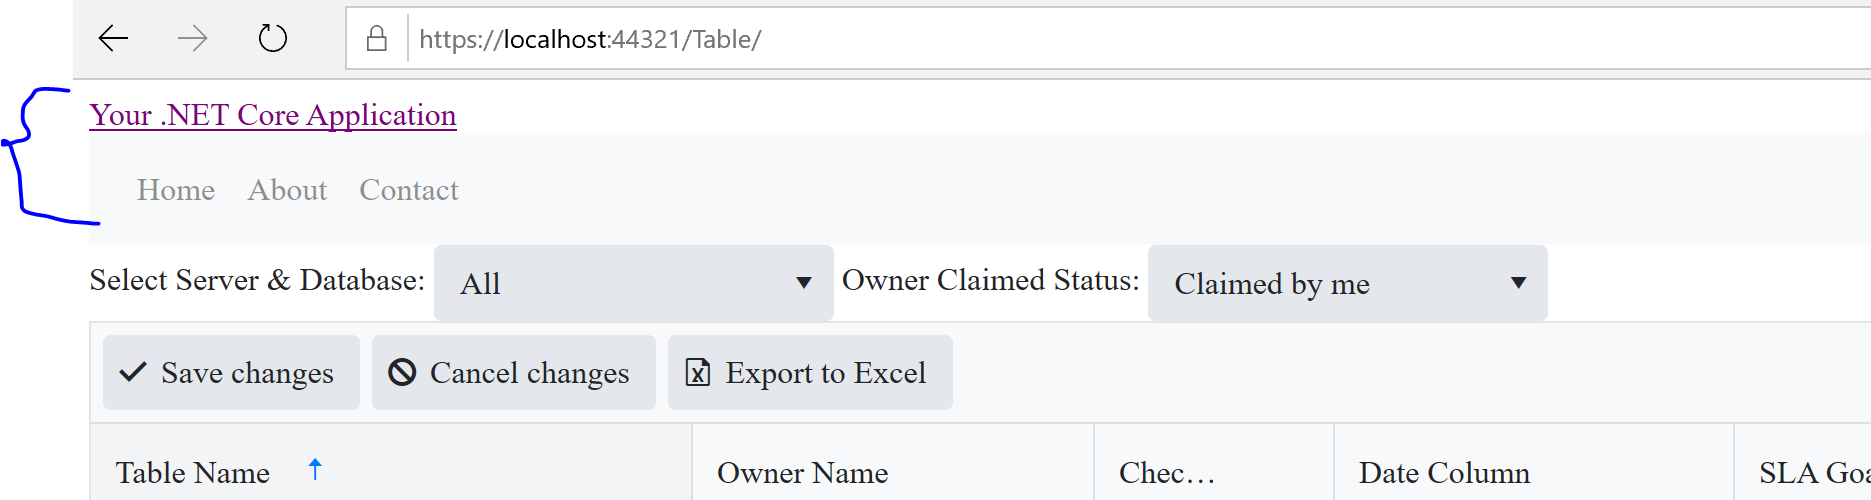
Task: Click the Export to Excel button
Action: (x=810, y=373)
